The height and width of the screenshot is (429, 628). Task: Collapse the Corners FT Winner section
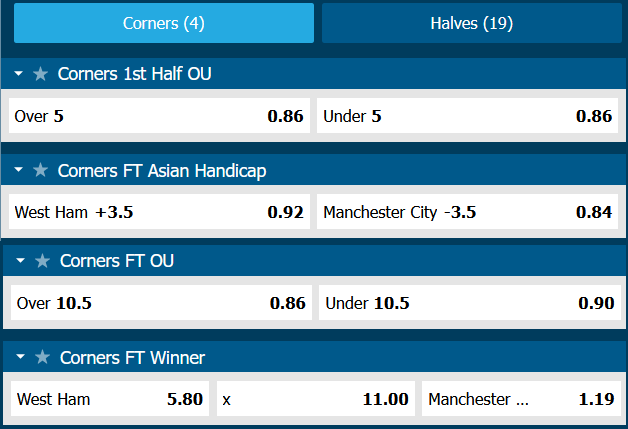[19, 357]
